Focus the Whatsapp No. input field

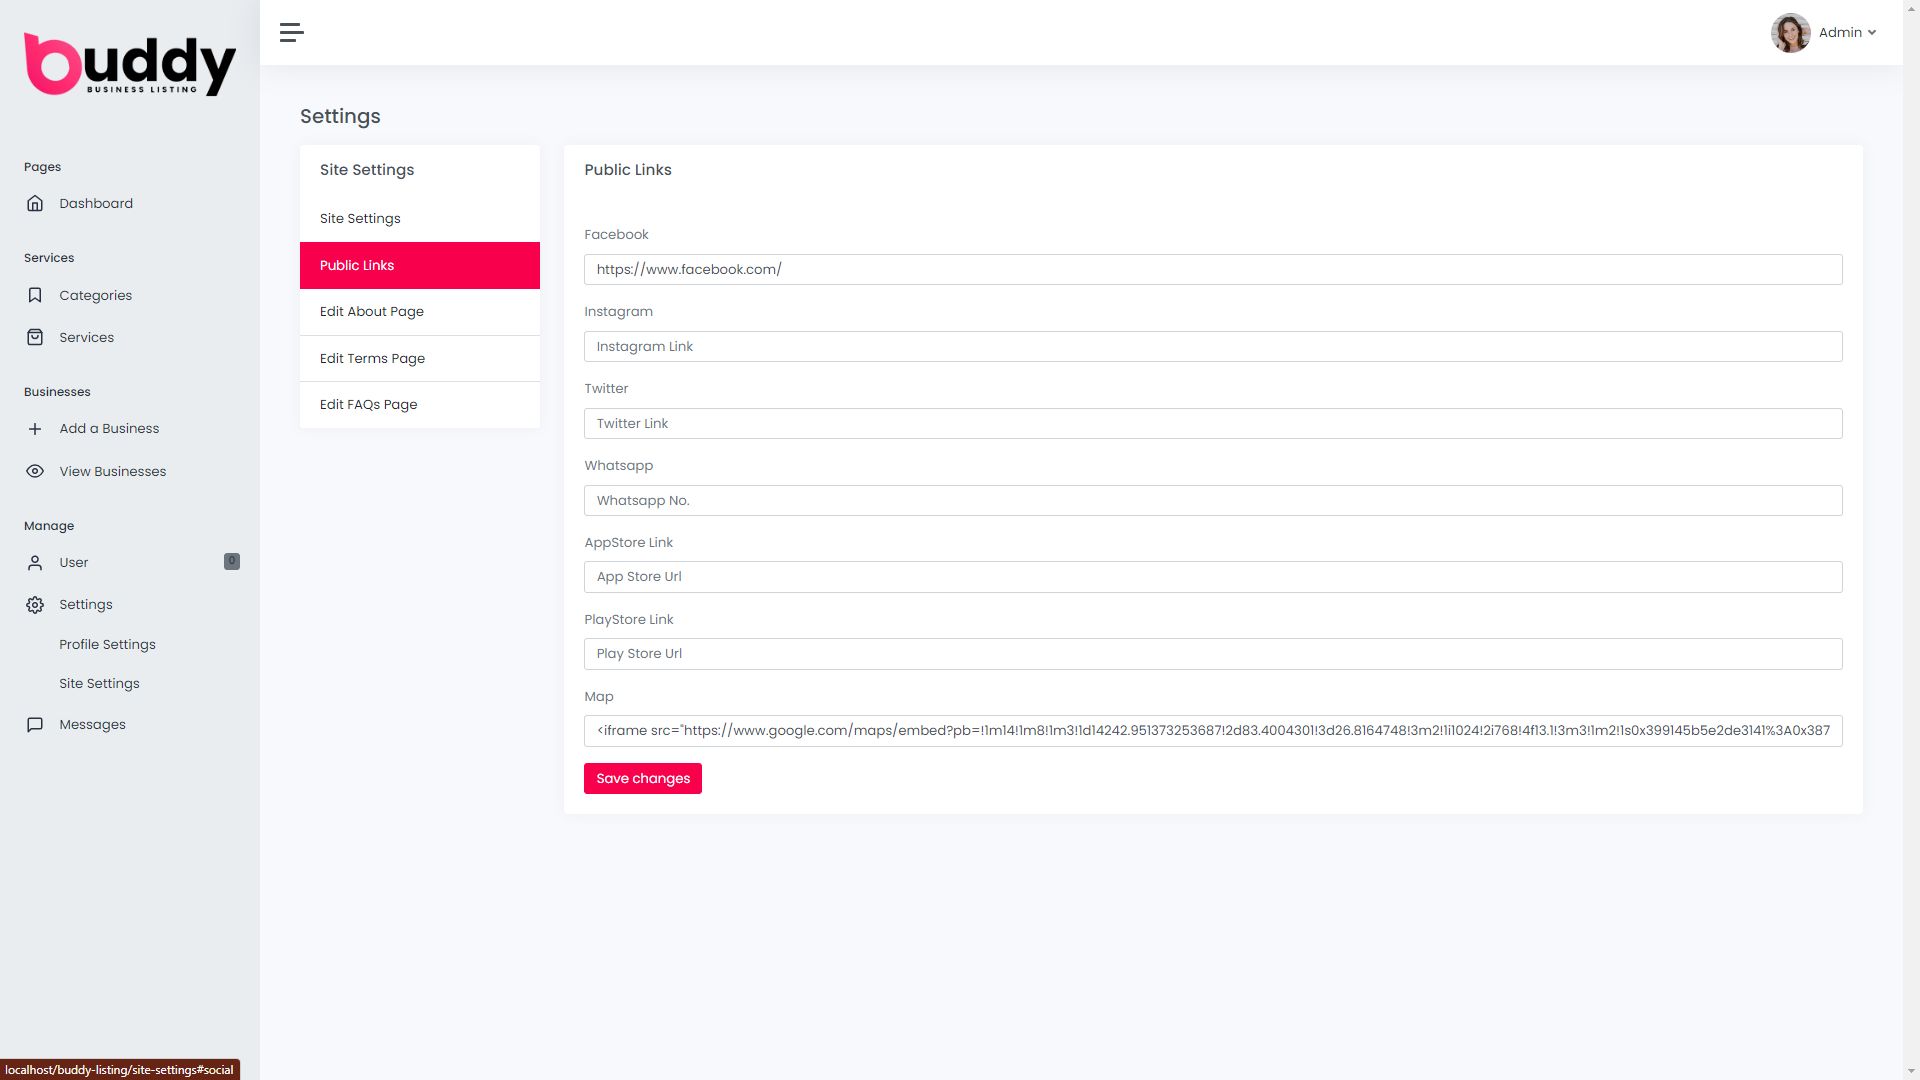(1212, 501)
